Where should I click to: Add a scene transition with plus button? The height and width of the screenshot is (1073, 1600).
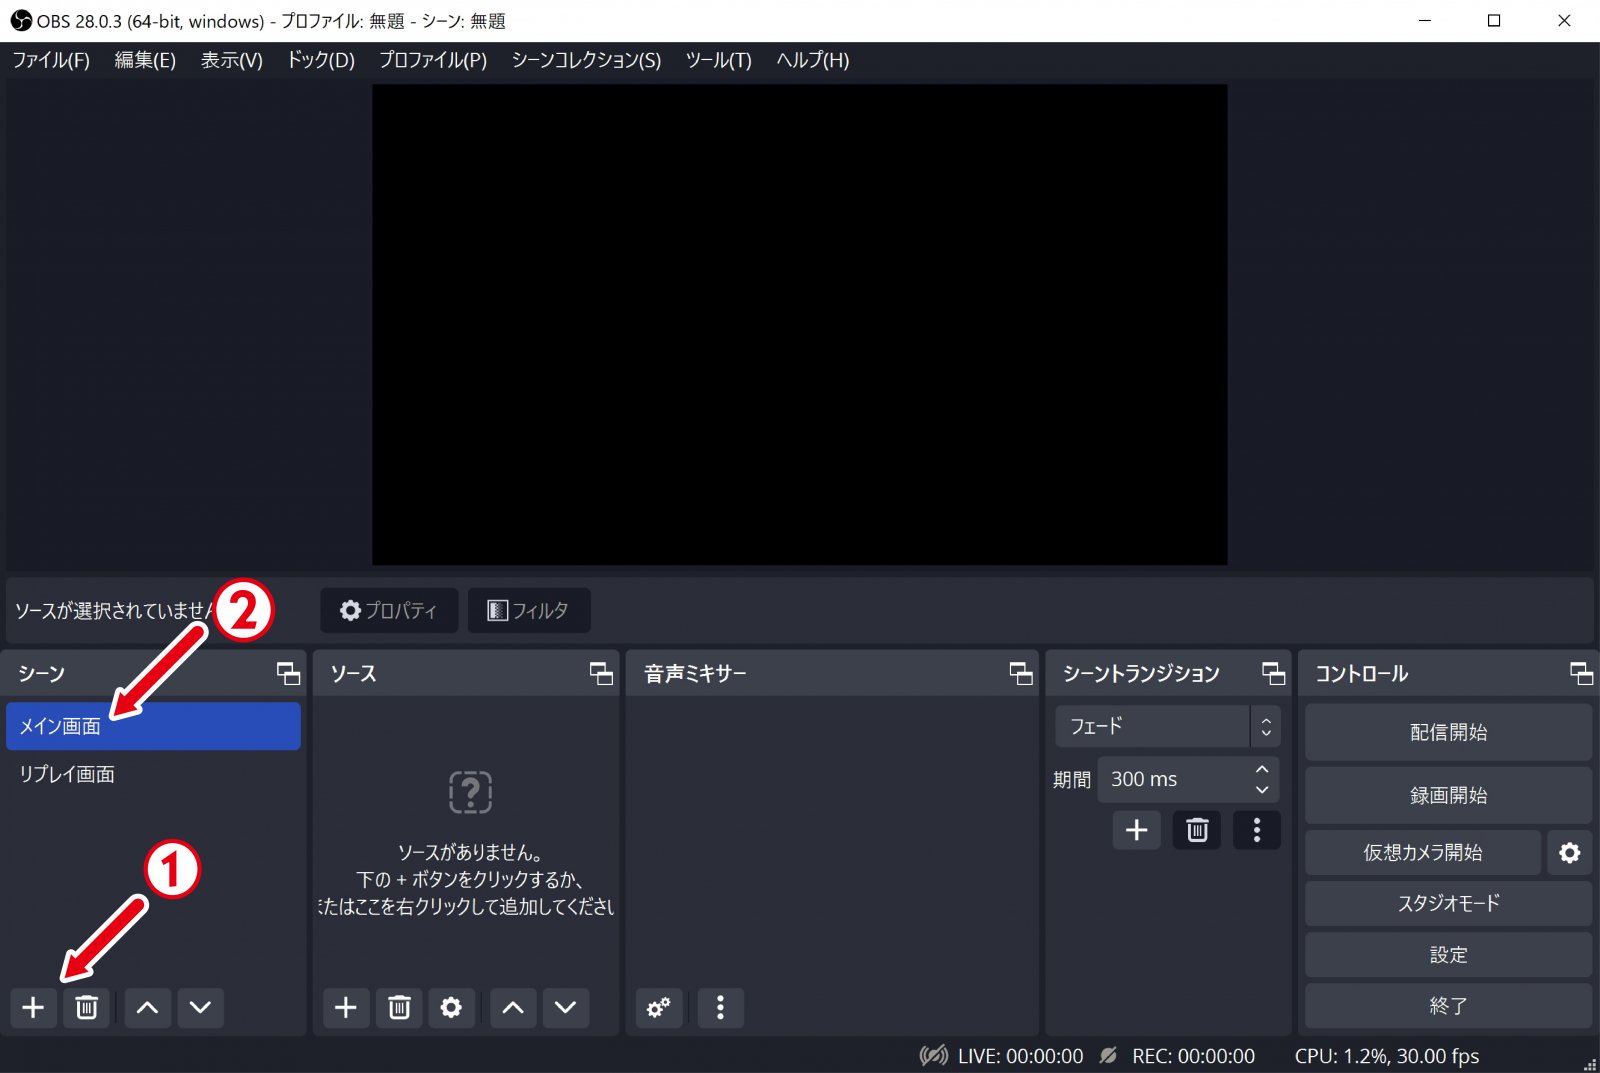click(x=1137, y=830)
